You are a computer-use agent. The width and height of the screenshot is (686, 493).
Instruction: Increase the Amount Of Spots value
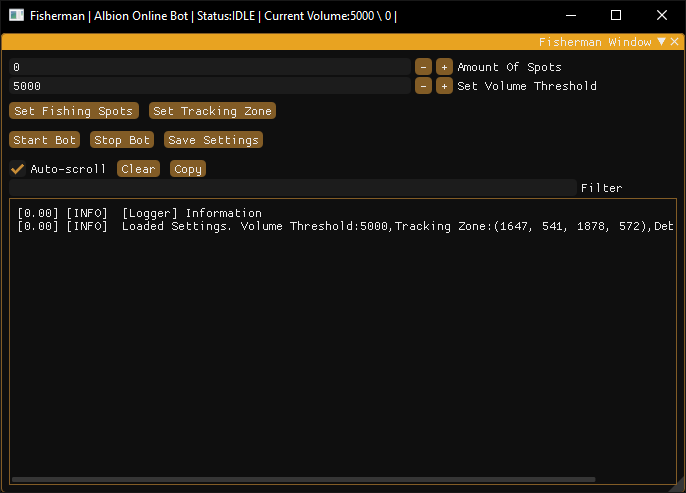click(x=444, y=67)
